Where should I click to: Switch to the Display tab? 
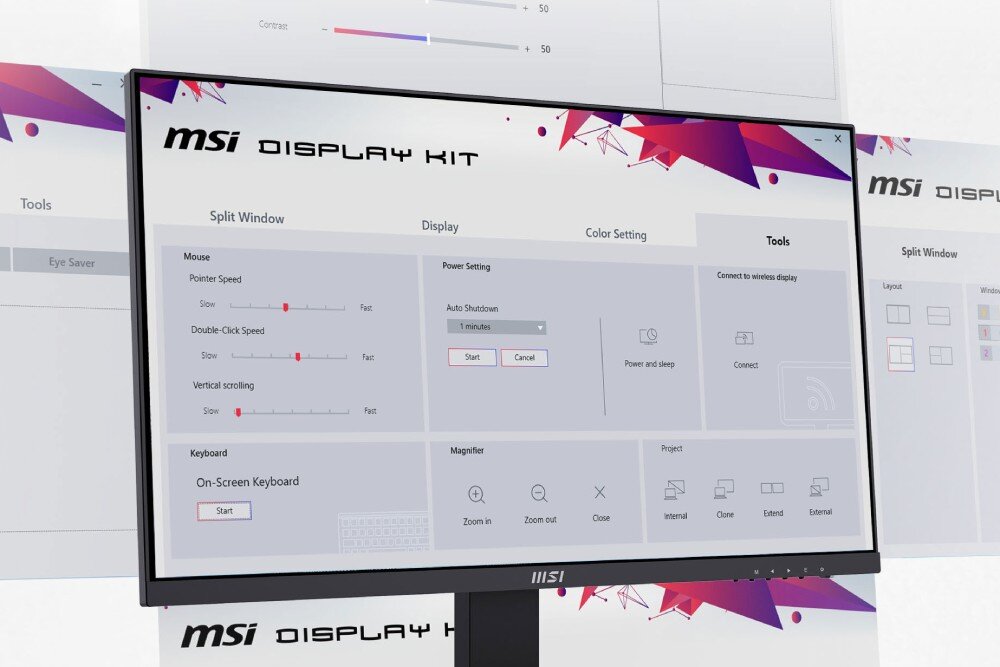(440, 226)
